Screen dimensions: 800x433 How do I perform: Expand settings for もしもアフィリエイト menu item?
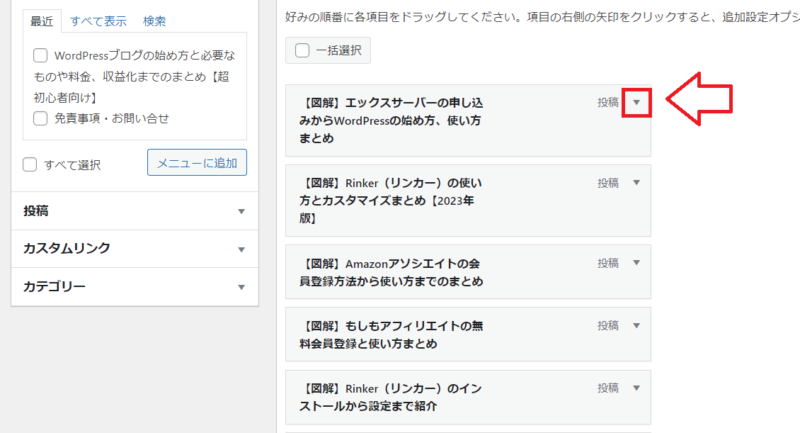636,325
